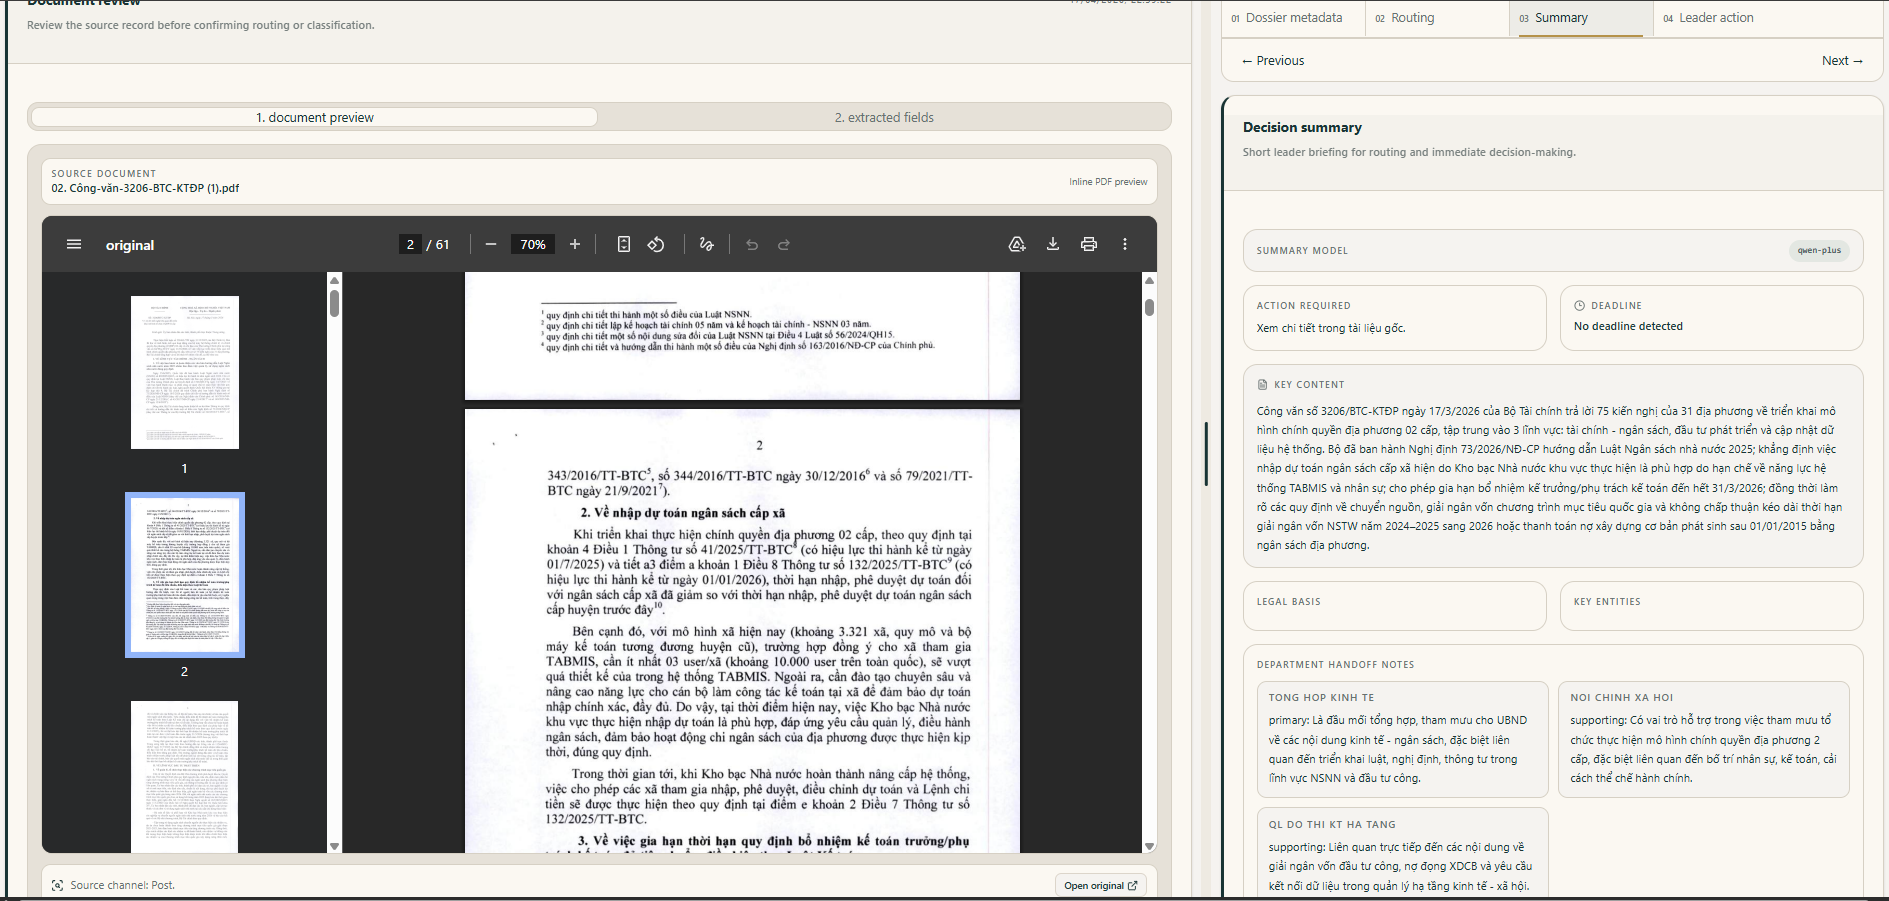Open the PDF sidebar hamburger menu
The width and height of the screenshot is (1889, 901).
pos(74,245)
